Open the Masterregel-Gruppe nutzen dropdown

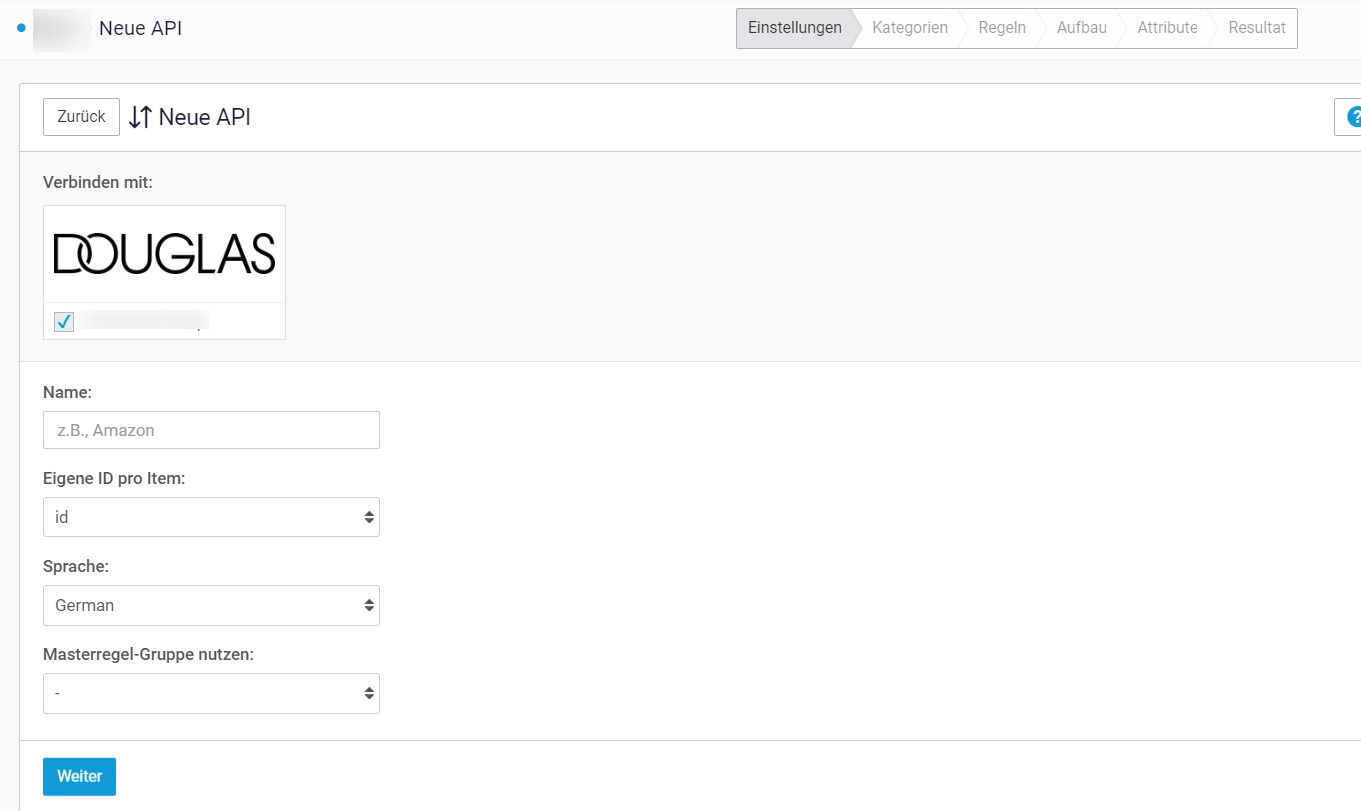pos(211,693)
